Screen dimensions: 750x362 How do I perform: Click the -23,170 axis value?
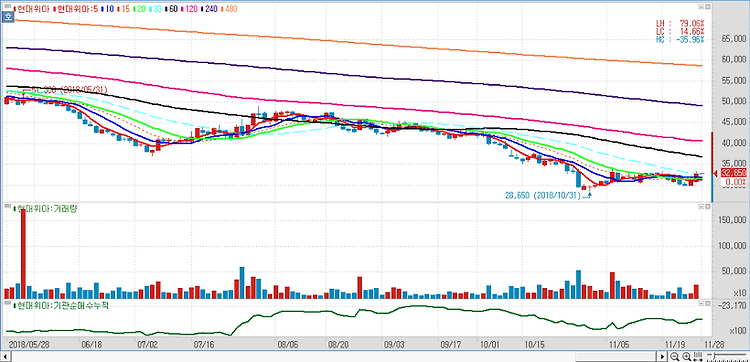pyautogui.click(x=732, y=305)
